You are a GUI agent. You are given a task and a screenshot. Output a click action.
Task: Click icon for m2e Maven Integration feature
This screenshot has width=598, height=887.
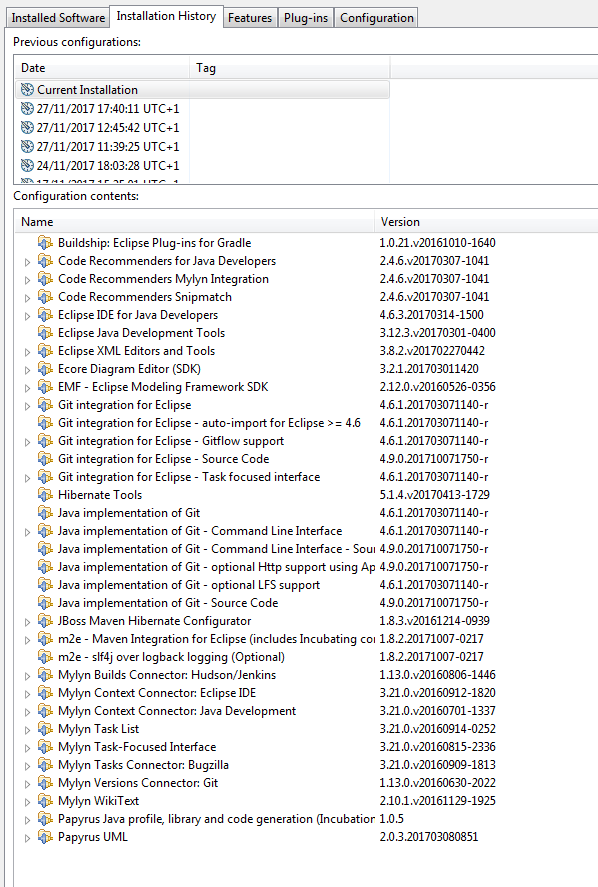(x=45, y=639)
